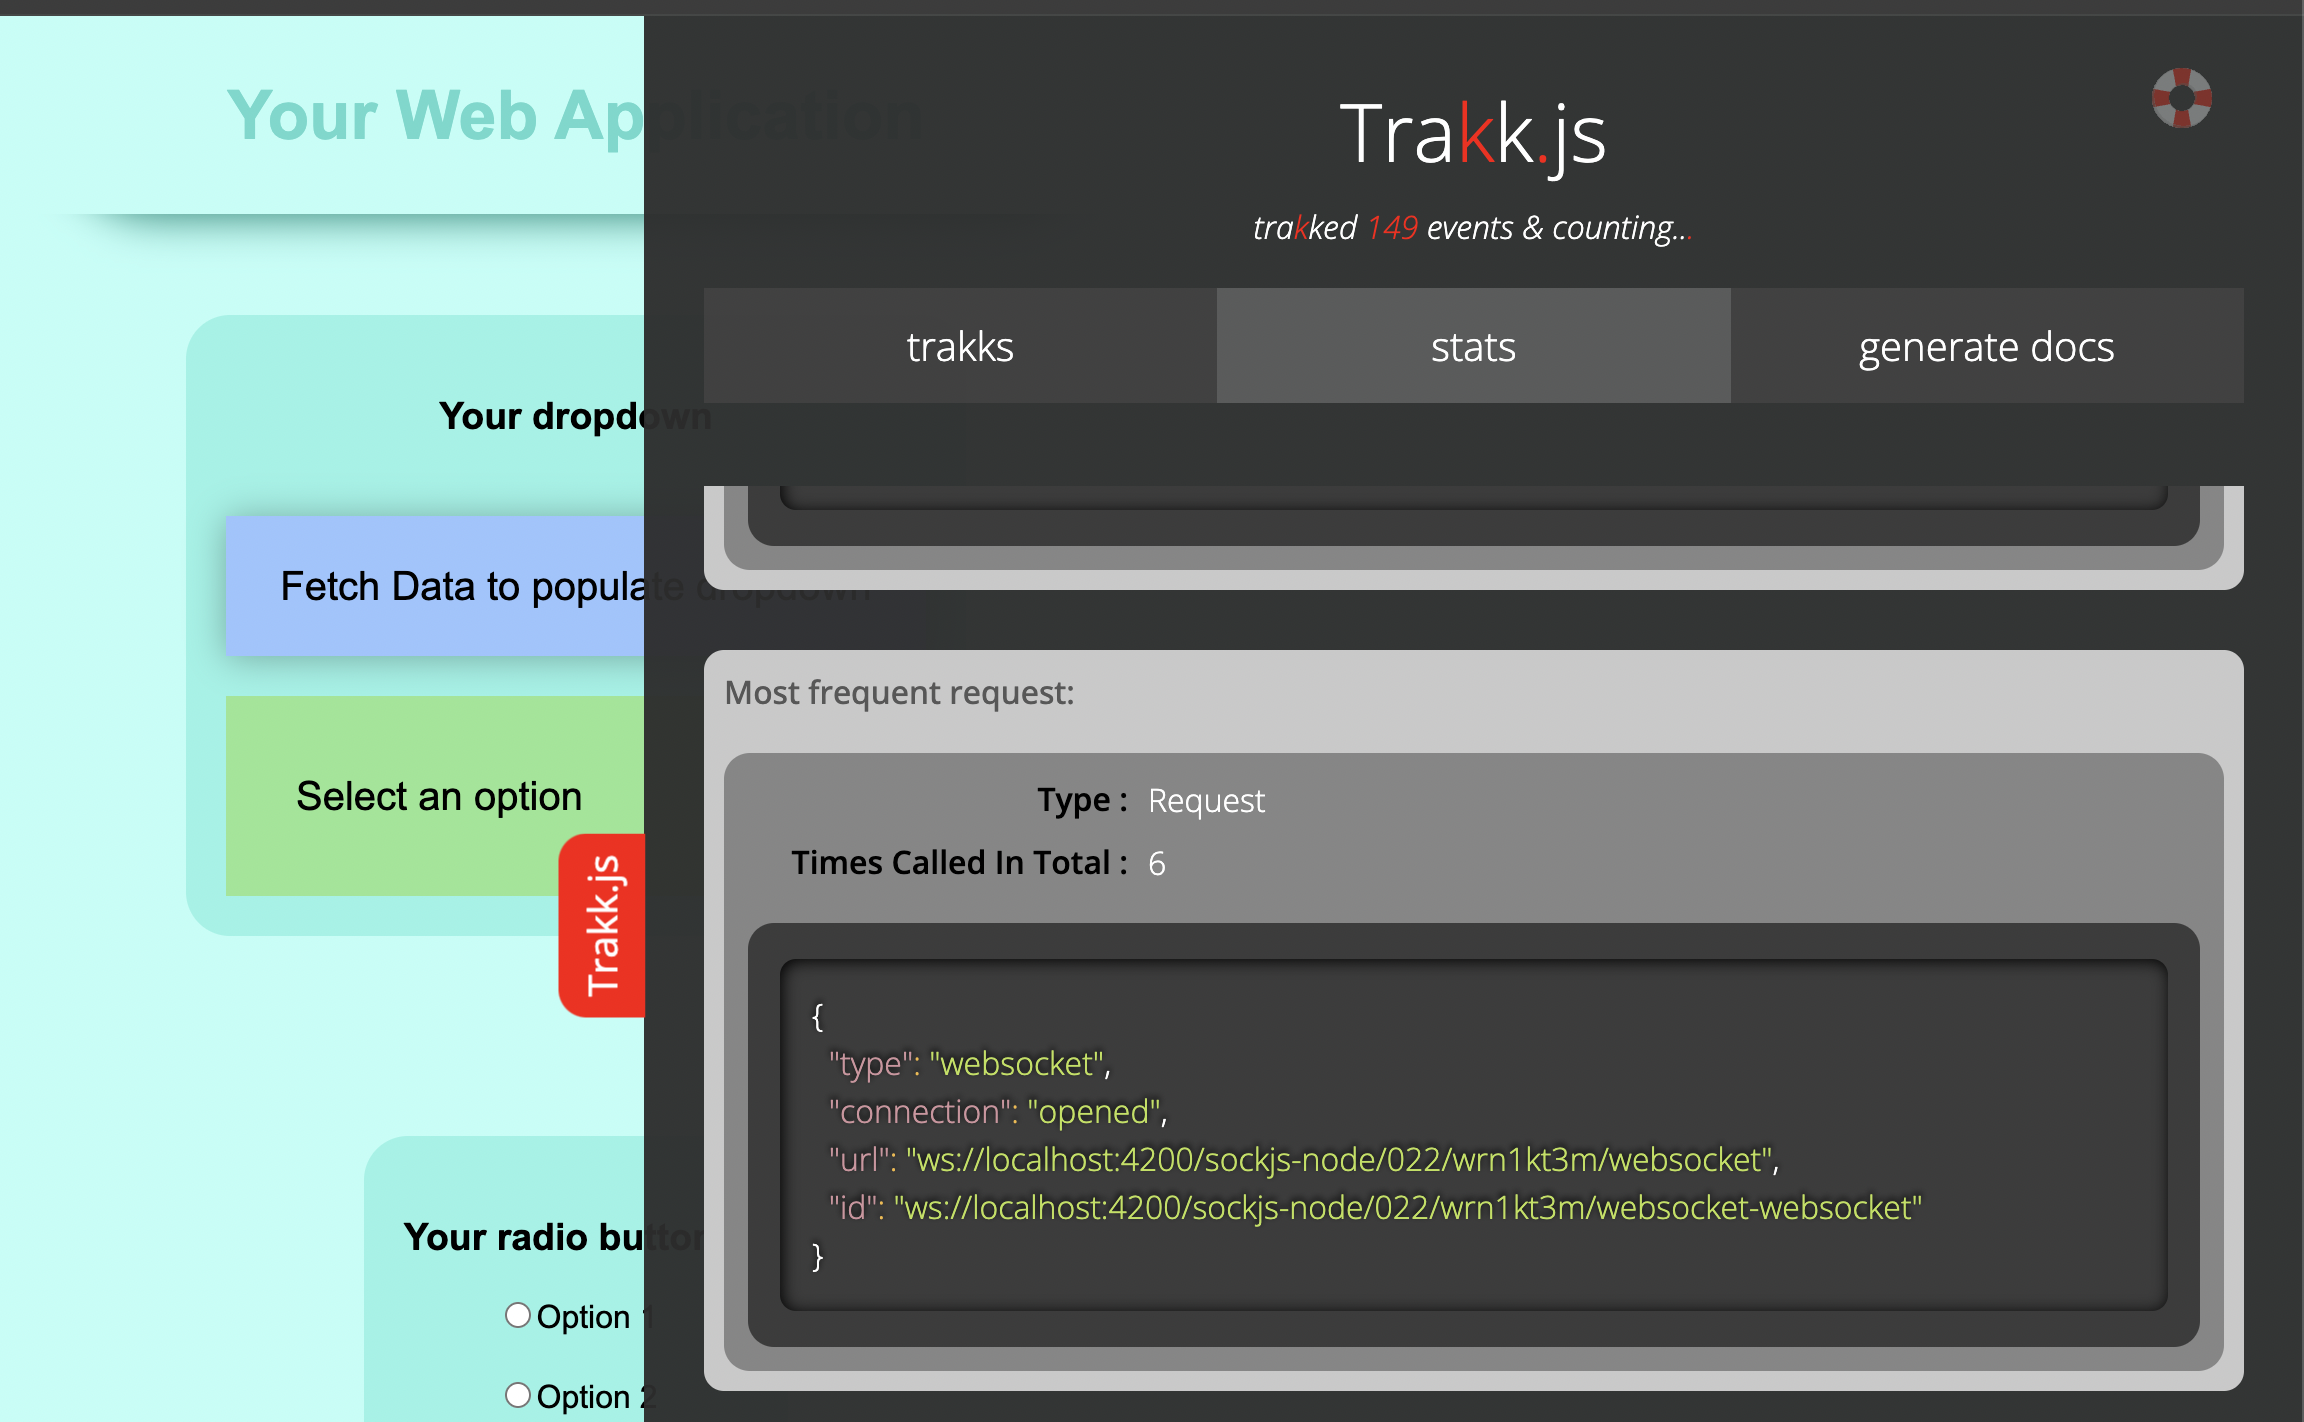This screenshot has height=1422, width=2304.
Task: Click the Trakk.js logo title
Action: (x=1472, y=134)
